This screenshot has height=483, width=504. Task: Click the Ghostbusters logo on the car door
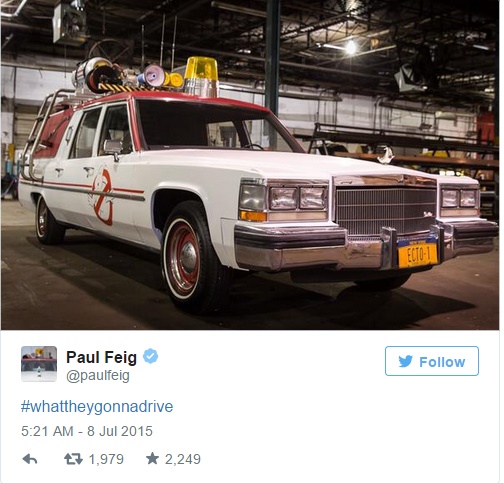102,197
